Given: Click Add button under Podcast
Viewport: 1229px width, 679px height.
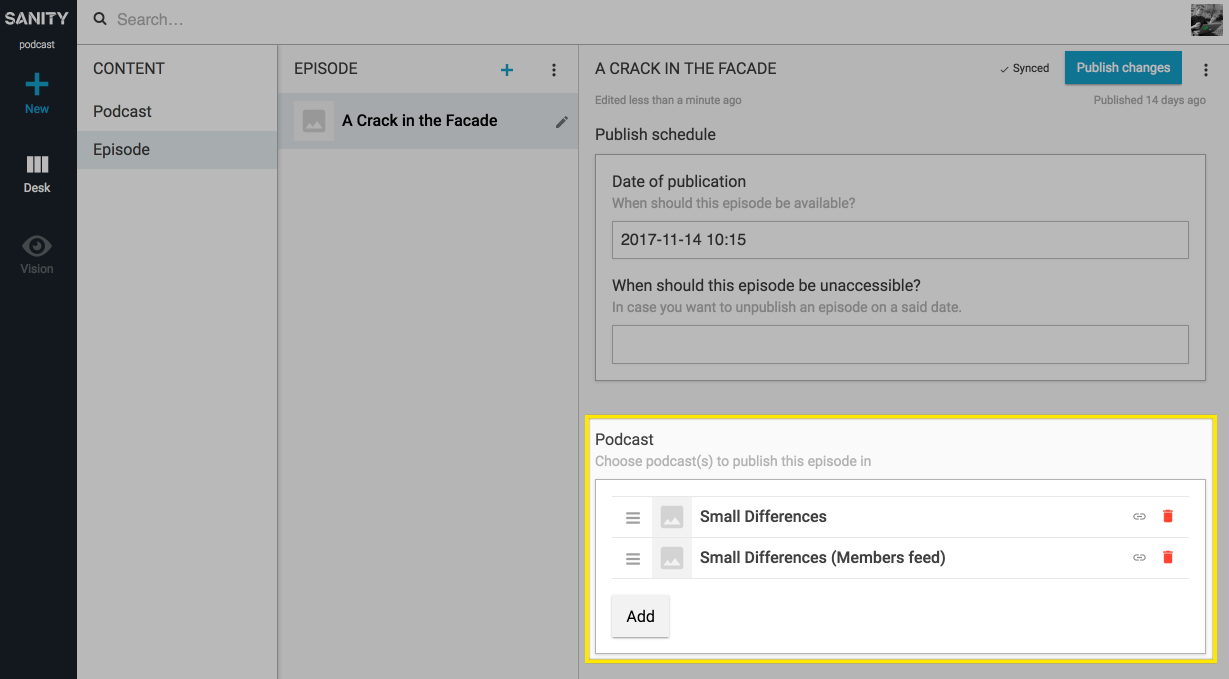Looking at the screenshot, I should tap(640, 617).
